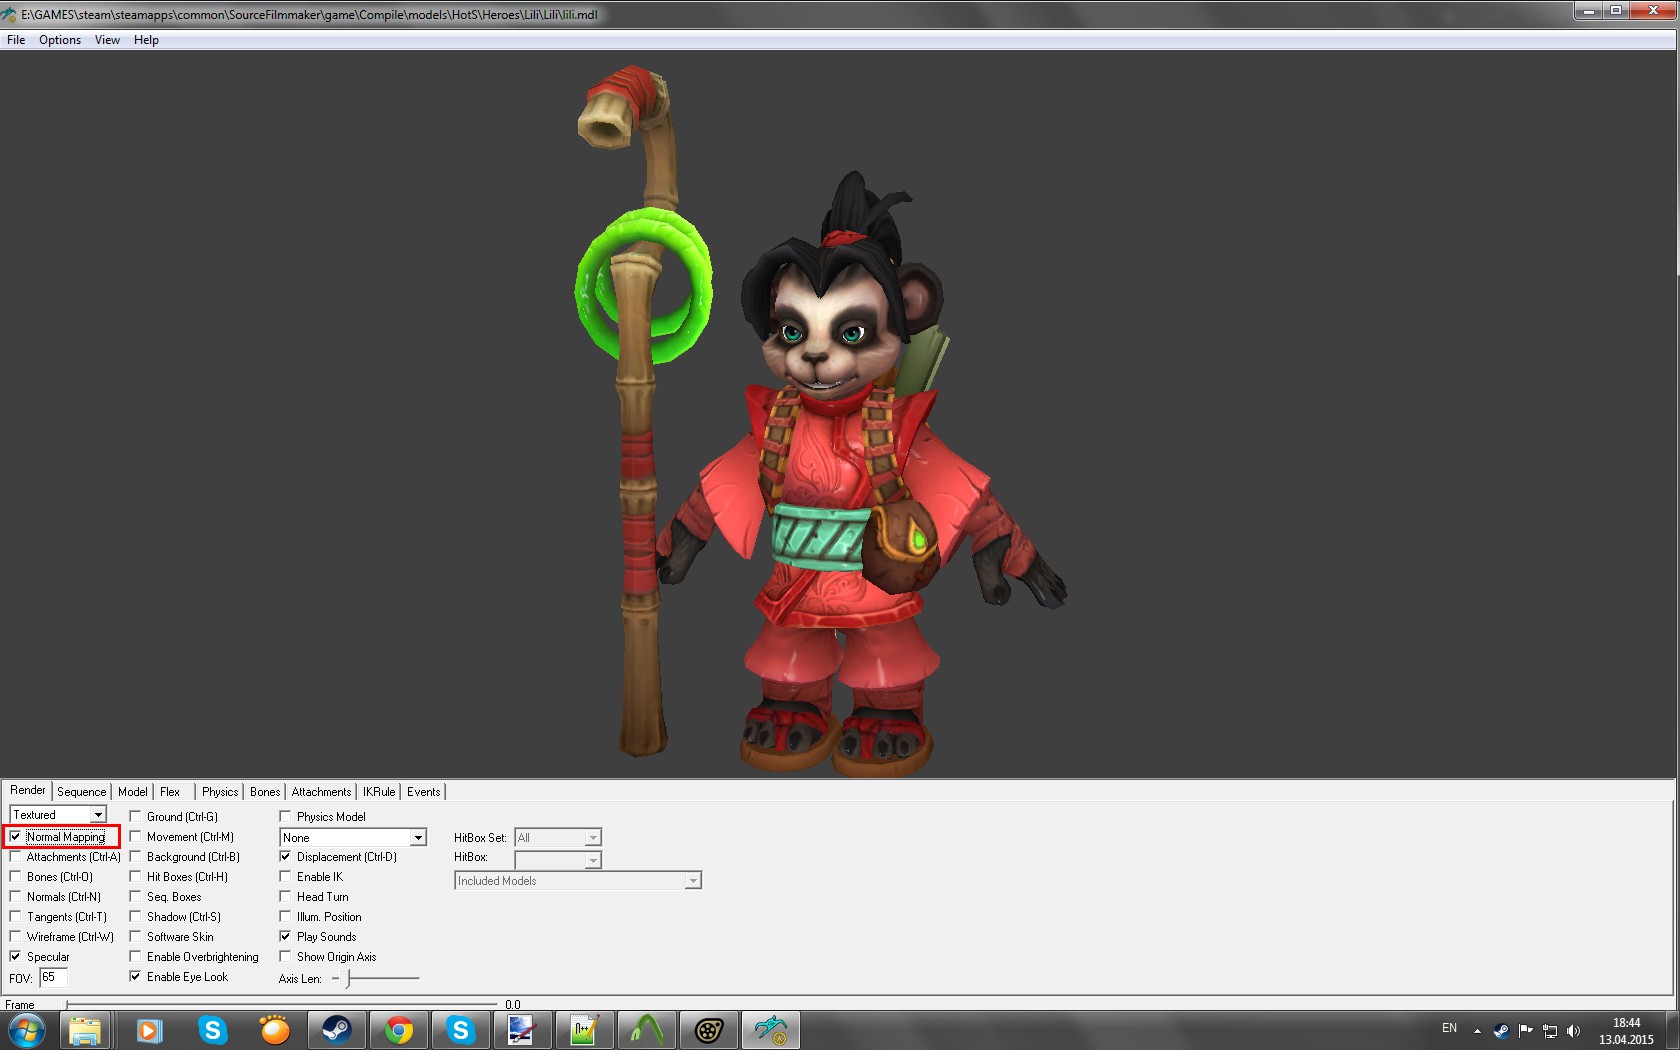Viewport: 1680px width, 1050px height.
Task: Open the Help menu
Action: 146,40
